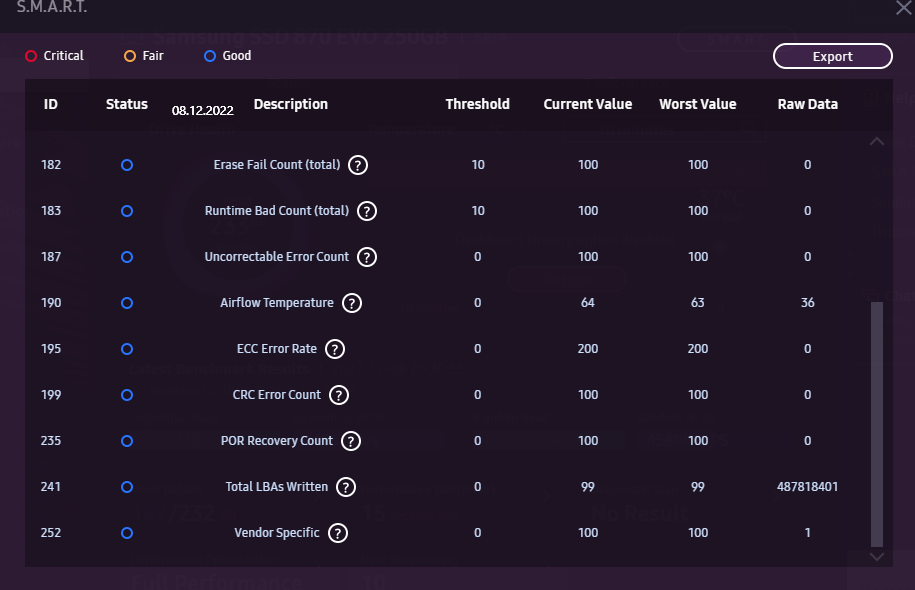Viewport: 915px width, 590px height.
Task: Open ECC Error Rate help tooltip
Action: [335, 349]
